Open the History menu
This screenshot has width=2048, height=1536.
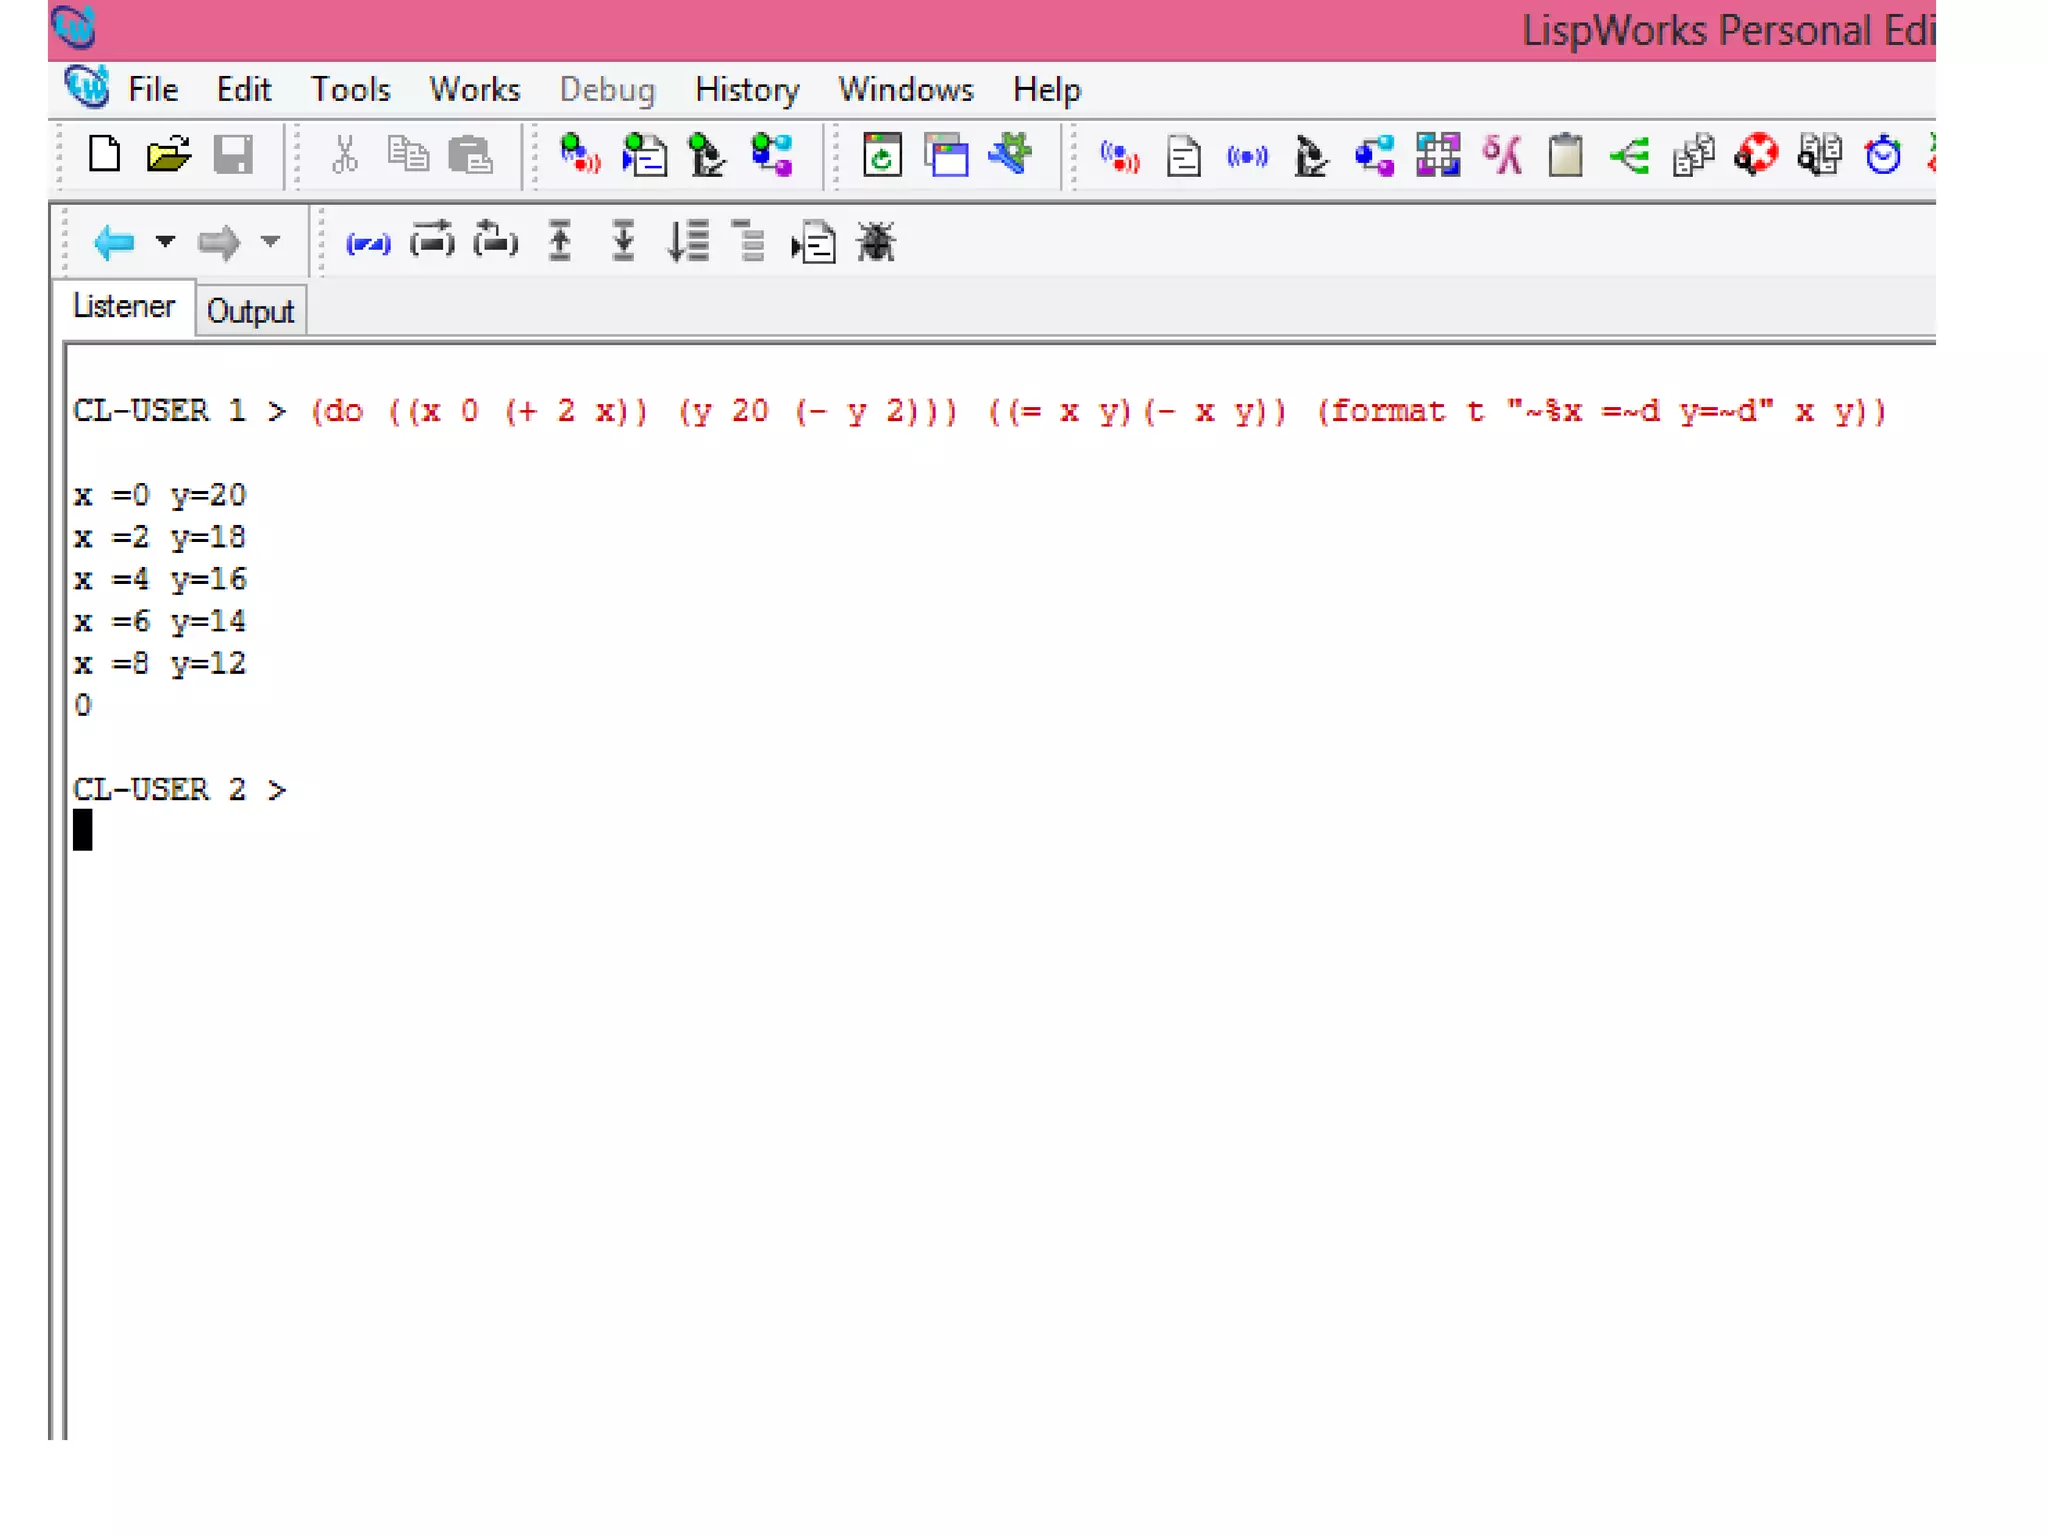[x=747, y=90]
